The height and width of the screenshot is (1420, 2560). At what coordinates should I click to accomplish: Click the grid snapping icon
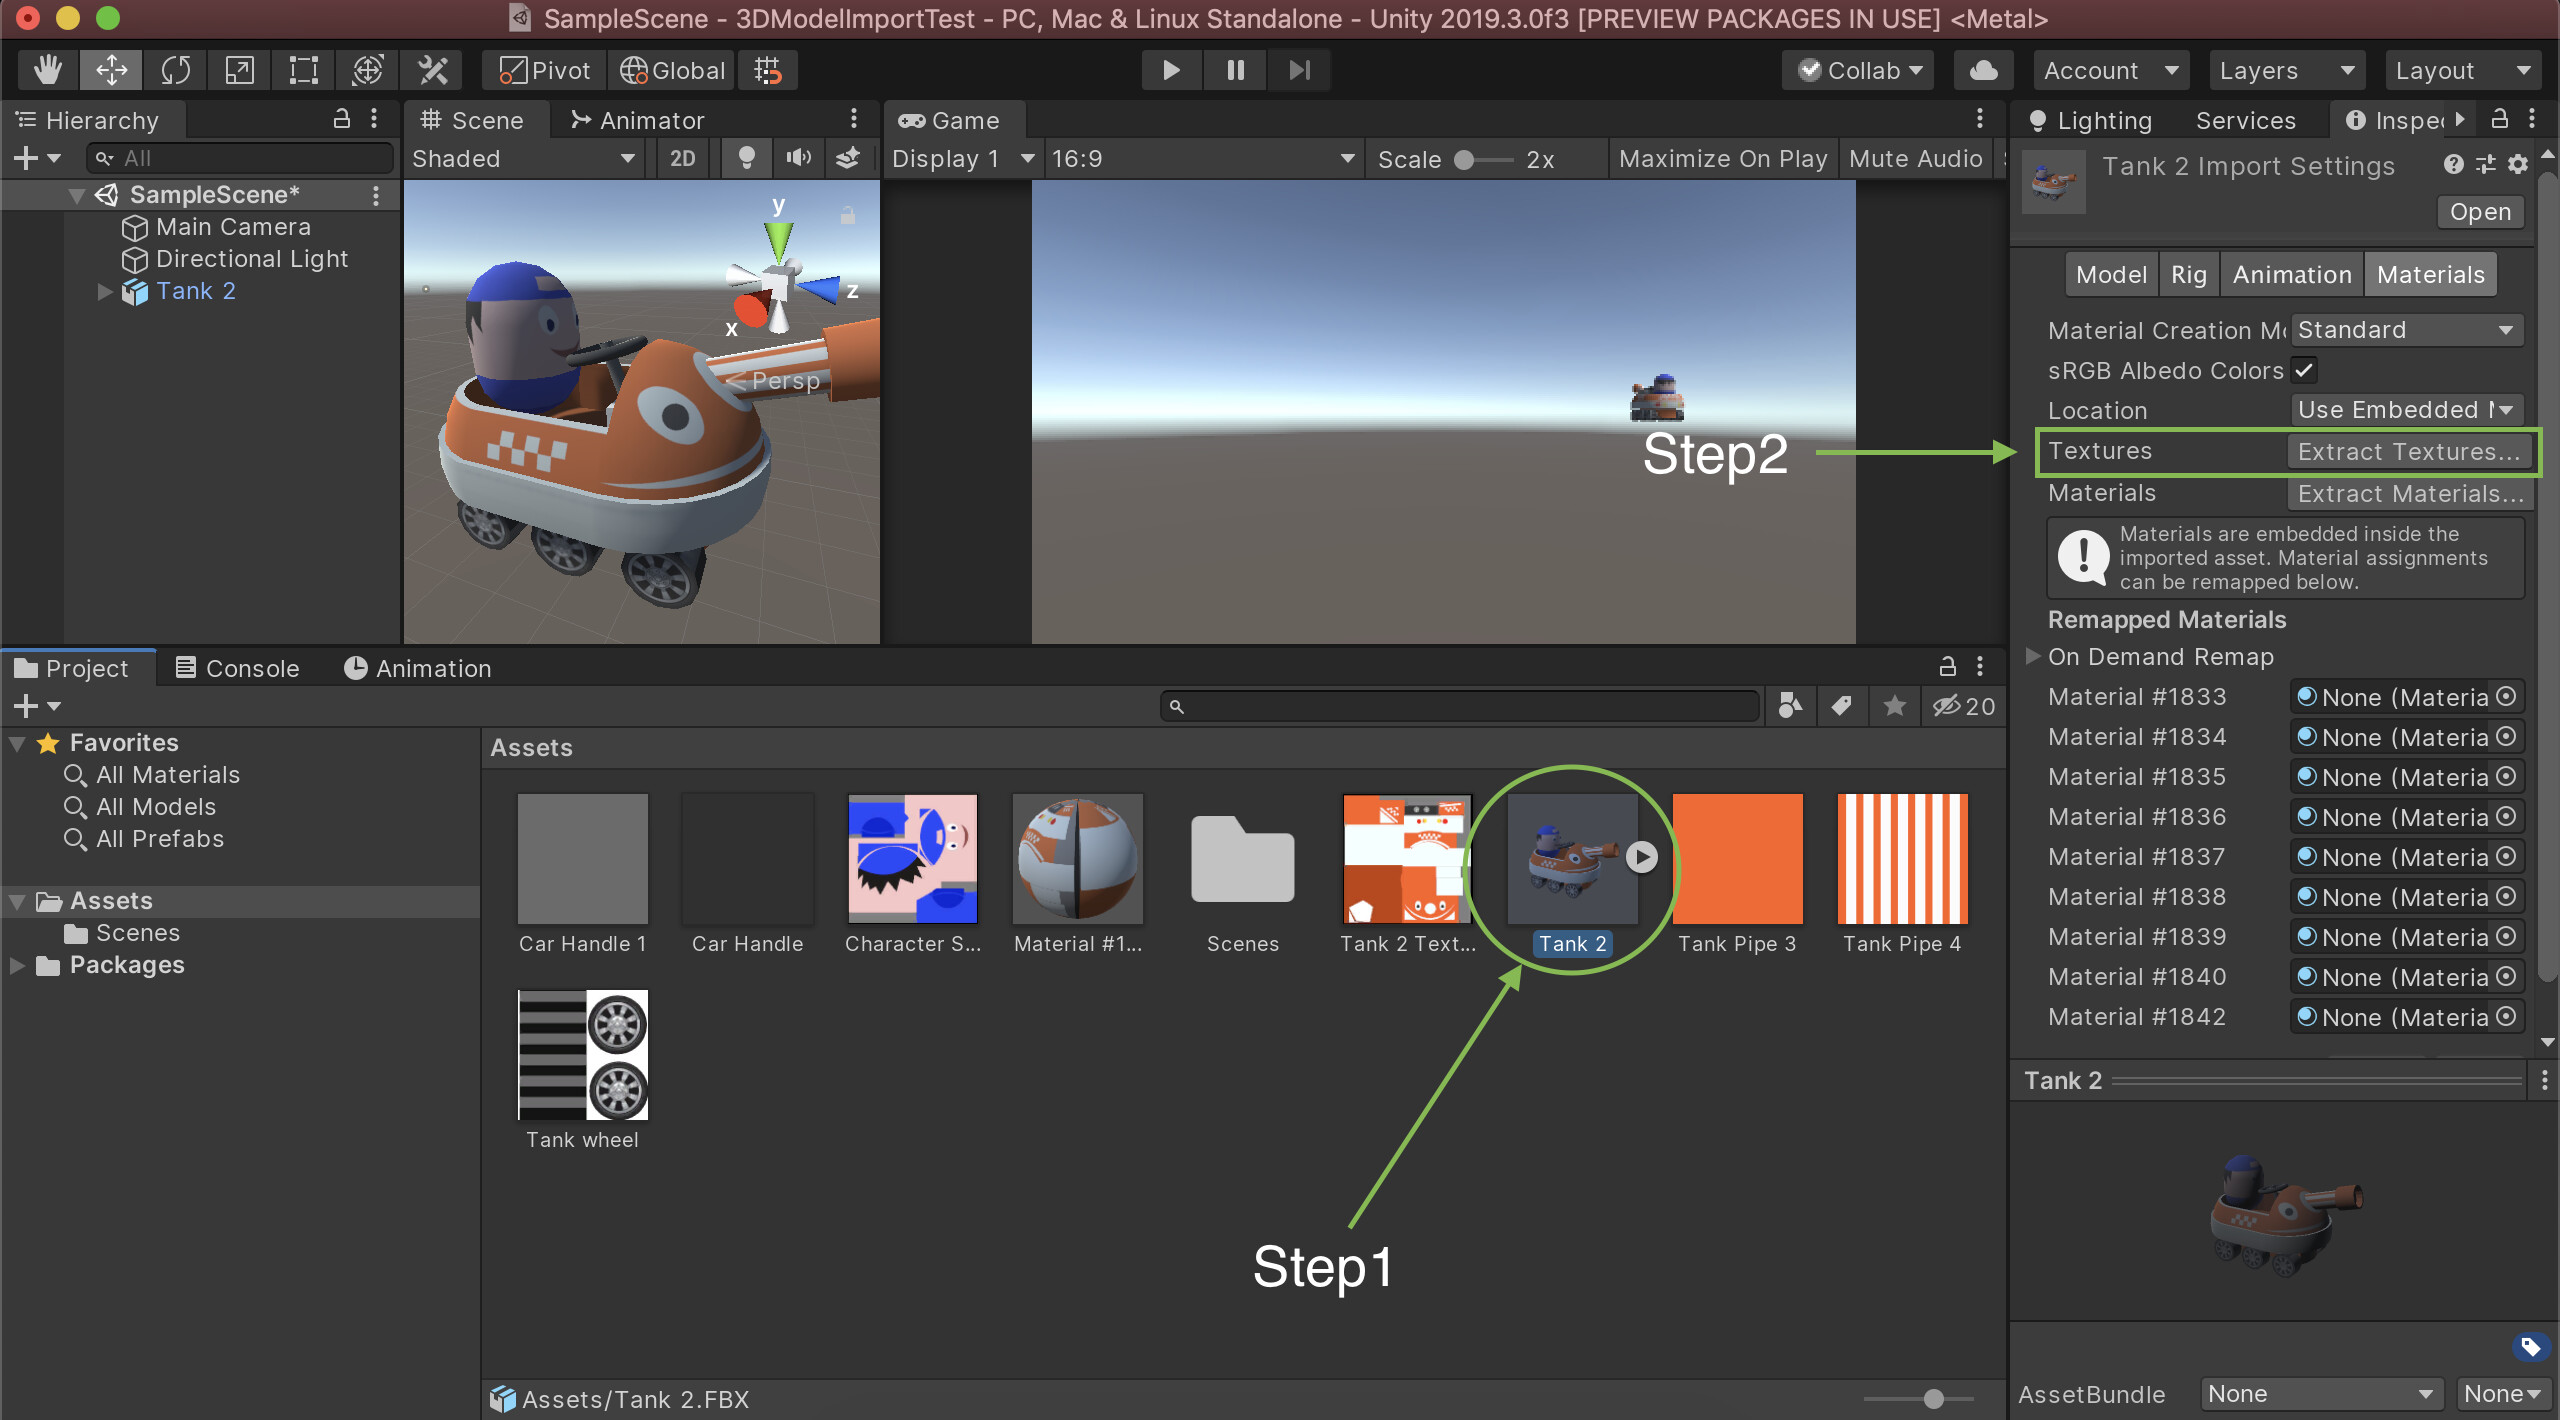coord(768,70)
